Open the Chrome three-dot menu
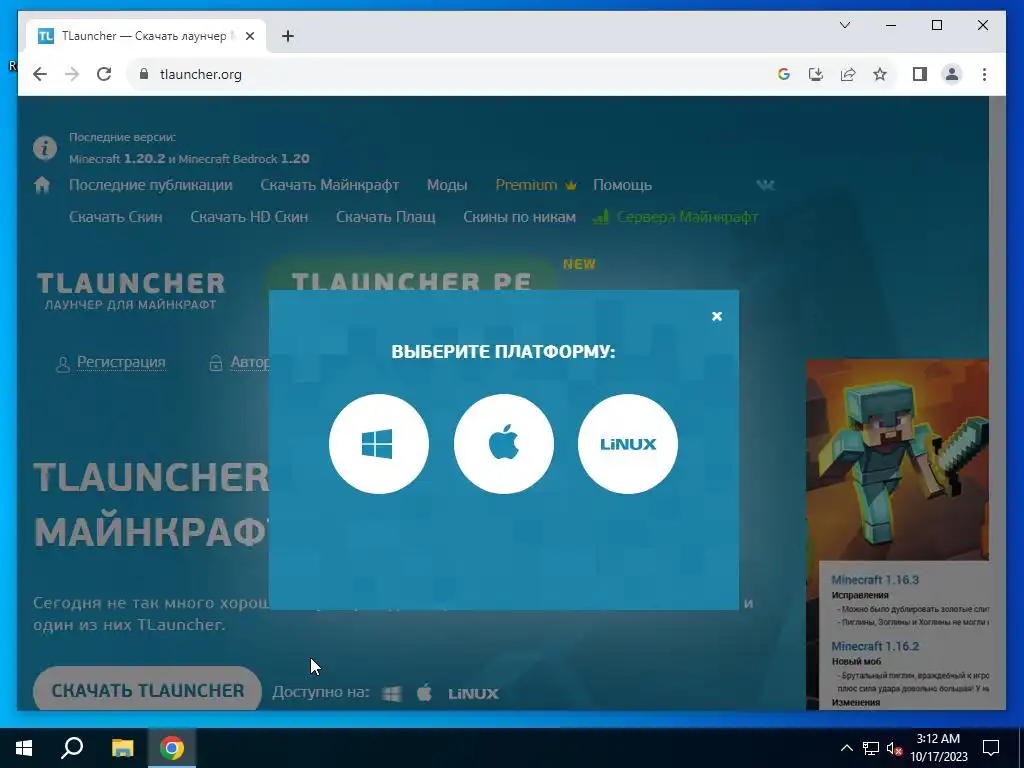Screen dimensions: 1024x768 coord(984,74)
